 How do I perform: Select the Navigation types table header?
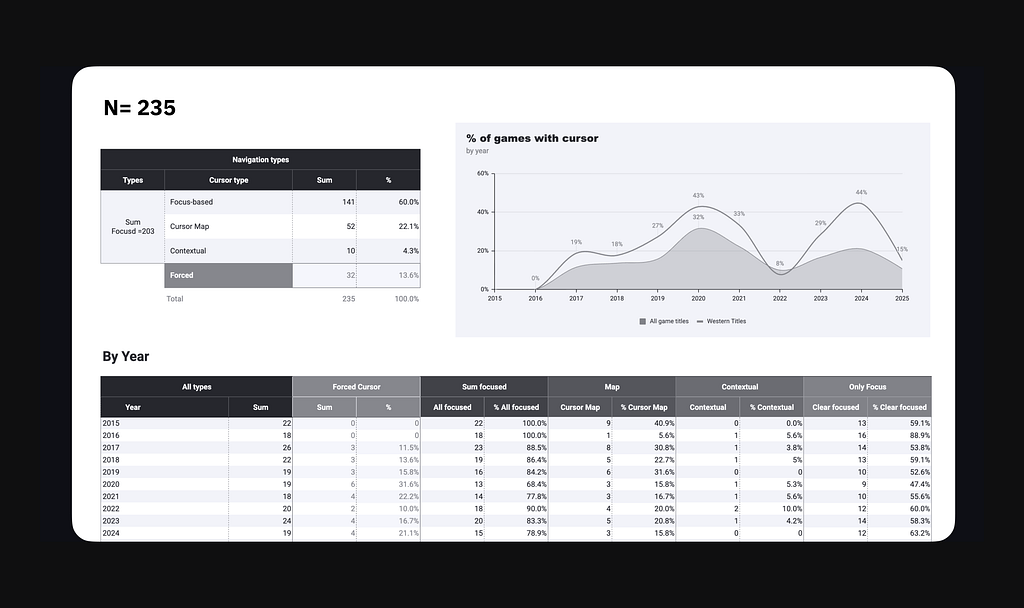(x=261, y=159)
